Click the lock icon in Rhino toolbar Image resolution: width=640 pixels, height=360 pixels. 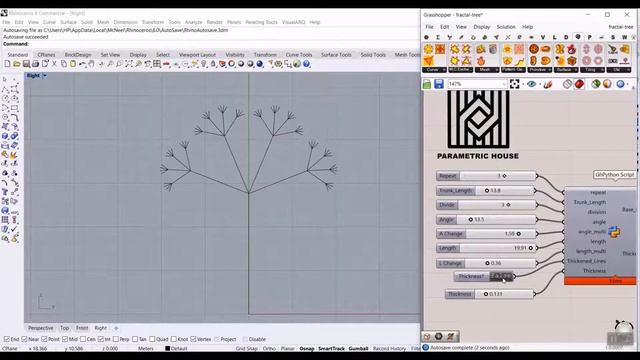point(213,64)
